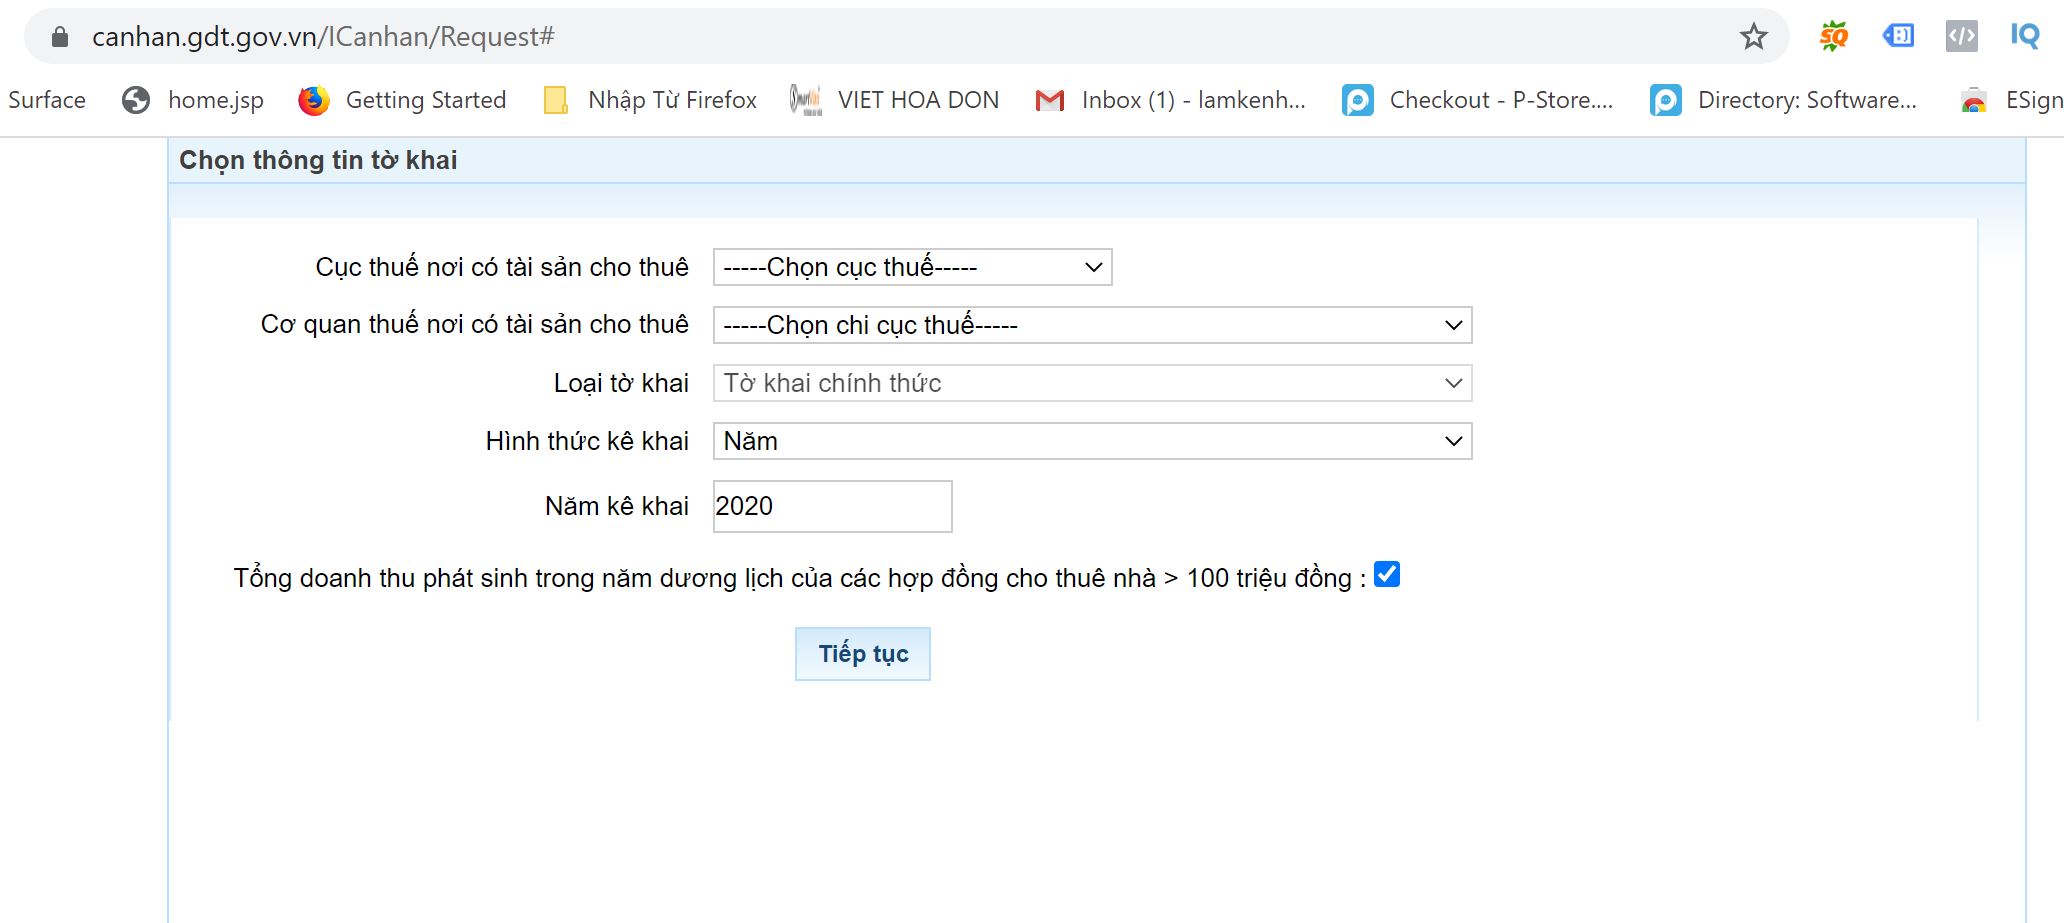Open the Loại tờ khai dropdown

tap(1092, 383)
